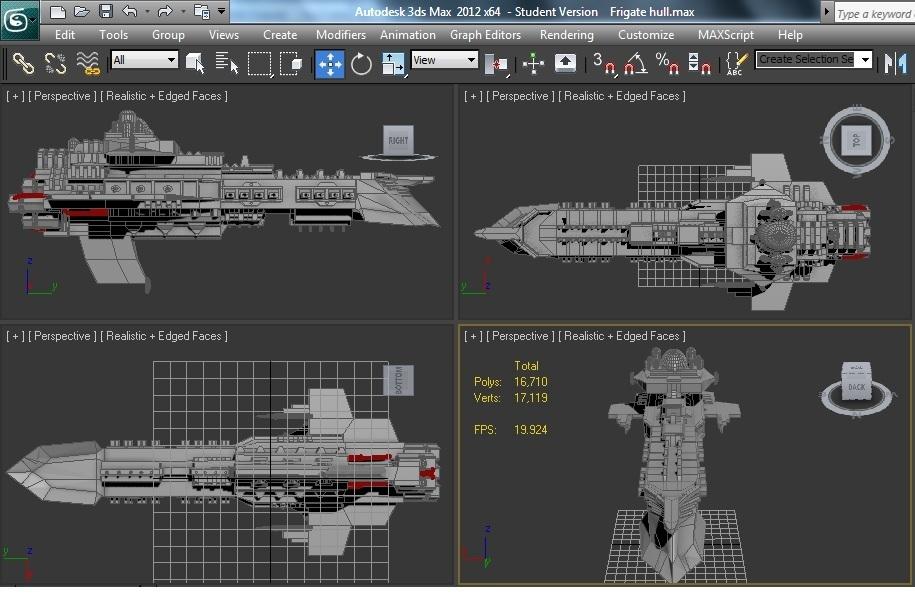Click the Project Folder icon in Quick Access
The height and width of the screenshot is (600, 915).
click(x=202, y=12)
